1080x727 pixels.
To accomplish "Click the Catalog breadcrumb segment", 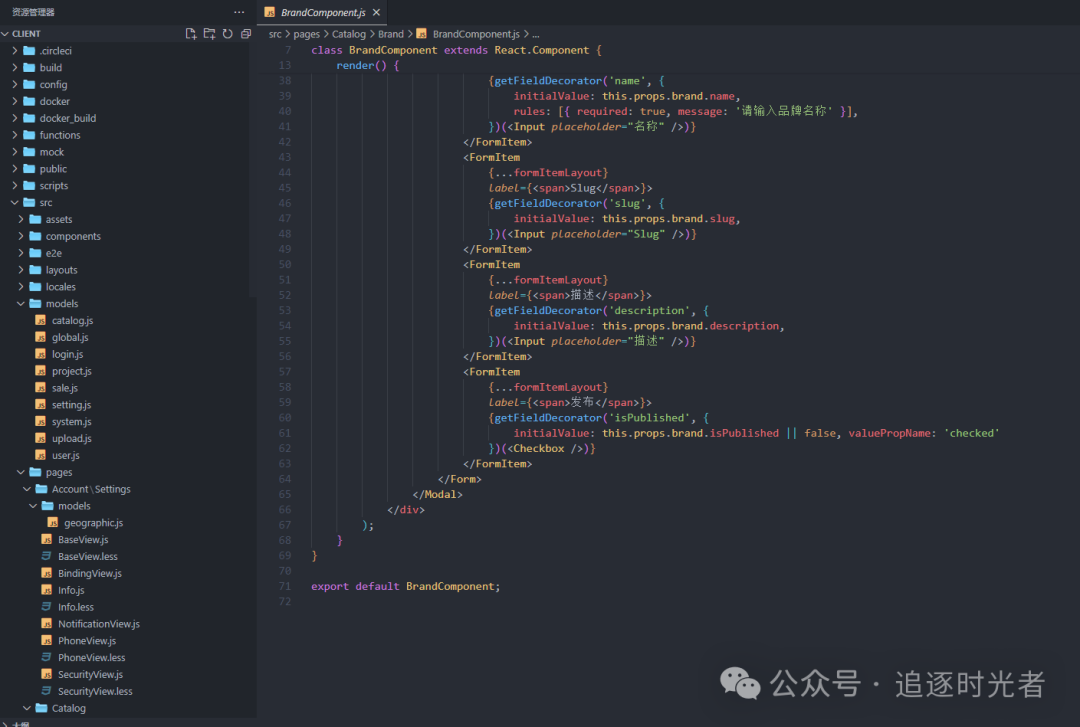I will (x=349, y=34).
